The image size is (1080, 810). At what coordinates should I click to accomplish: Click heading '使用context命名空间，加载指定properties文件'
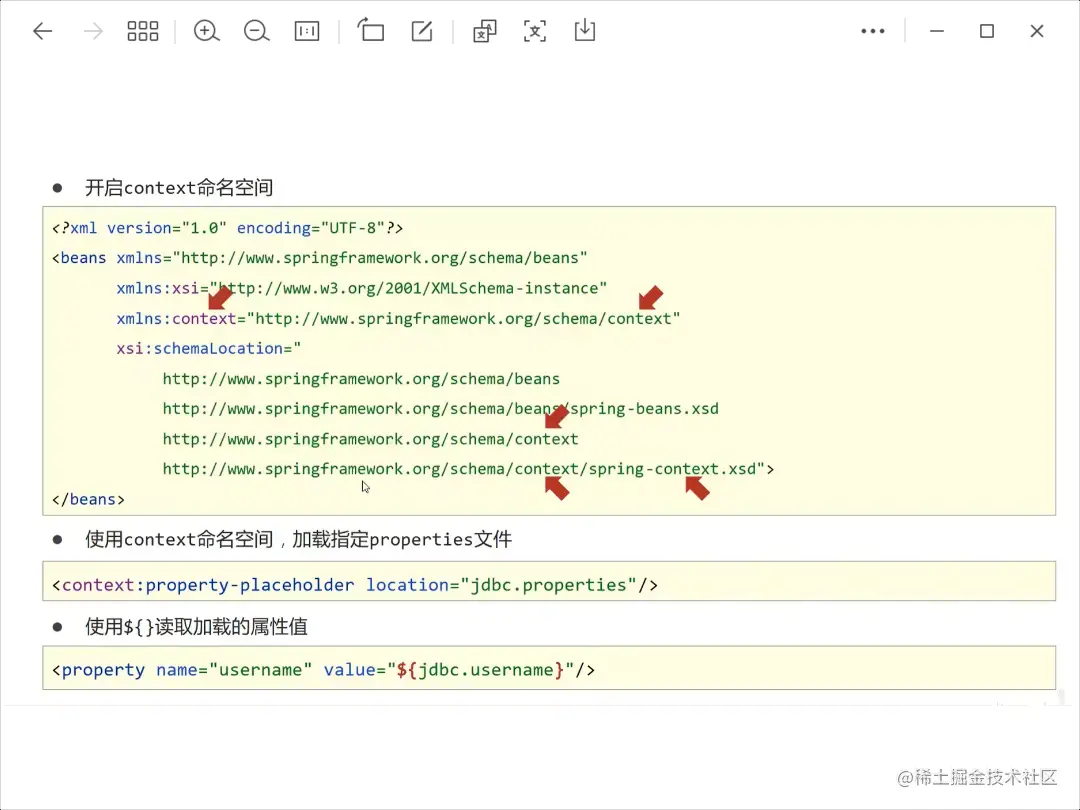[298, 539]
